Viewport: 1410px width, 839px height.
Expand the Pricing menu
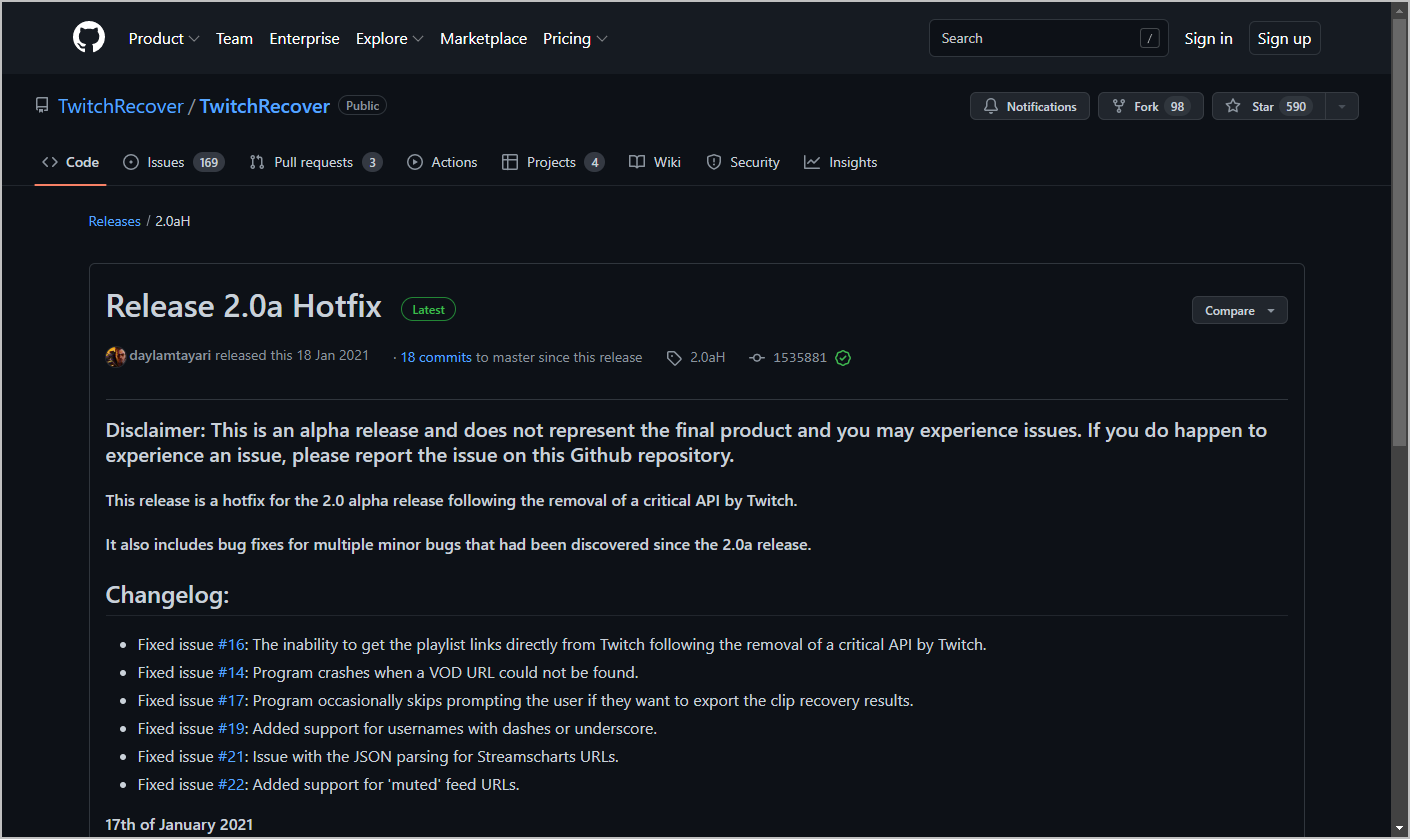575,39
